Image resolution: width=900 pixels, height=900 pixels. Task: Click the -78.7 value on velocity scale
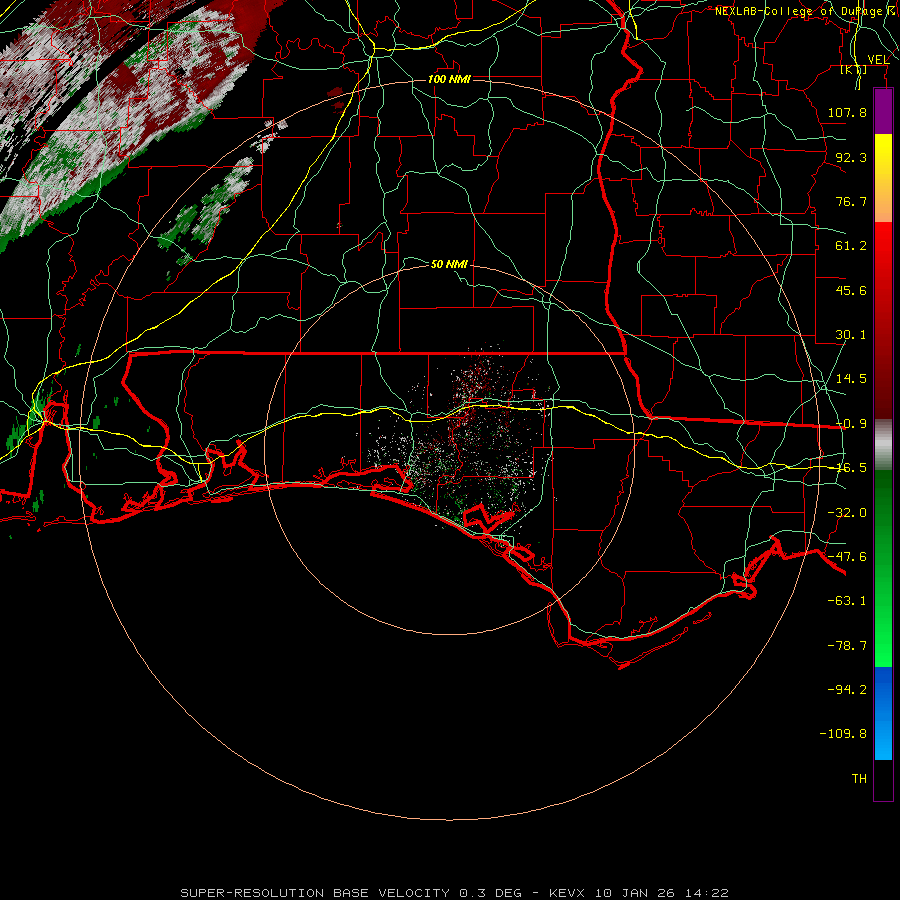(x=847, y=646)
